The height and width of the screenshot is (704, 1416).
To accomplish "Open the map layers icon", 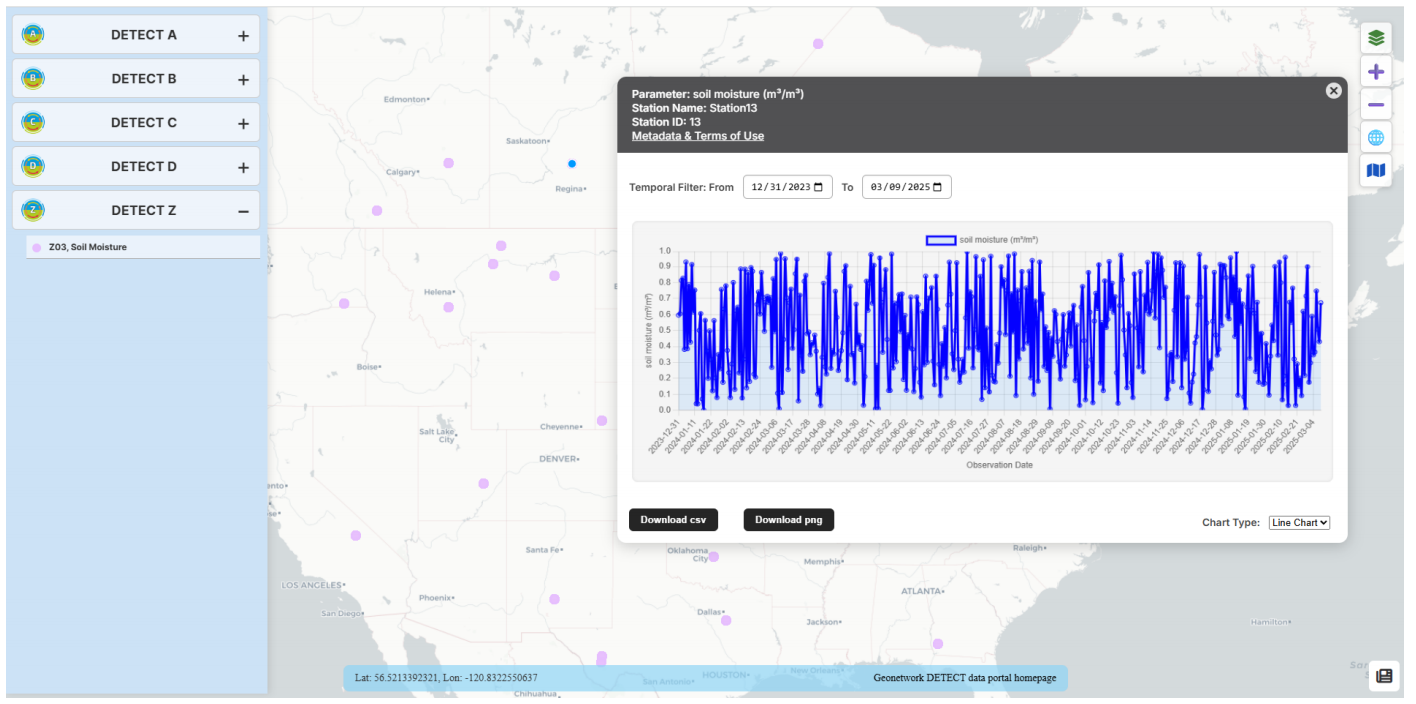I will 1376,38.
